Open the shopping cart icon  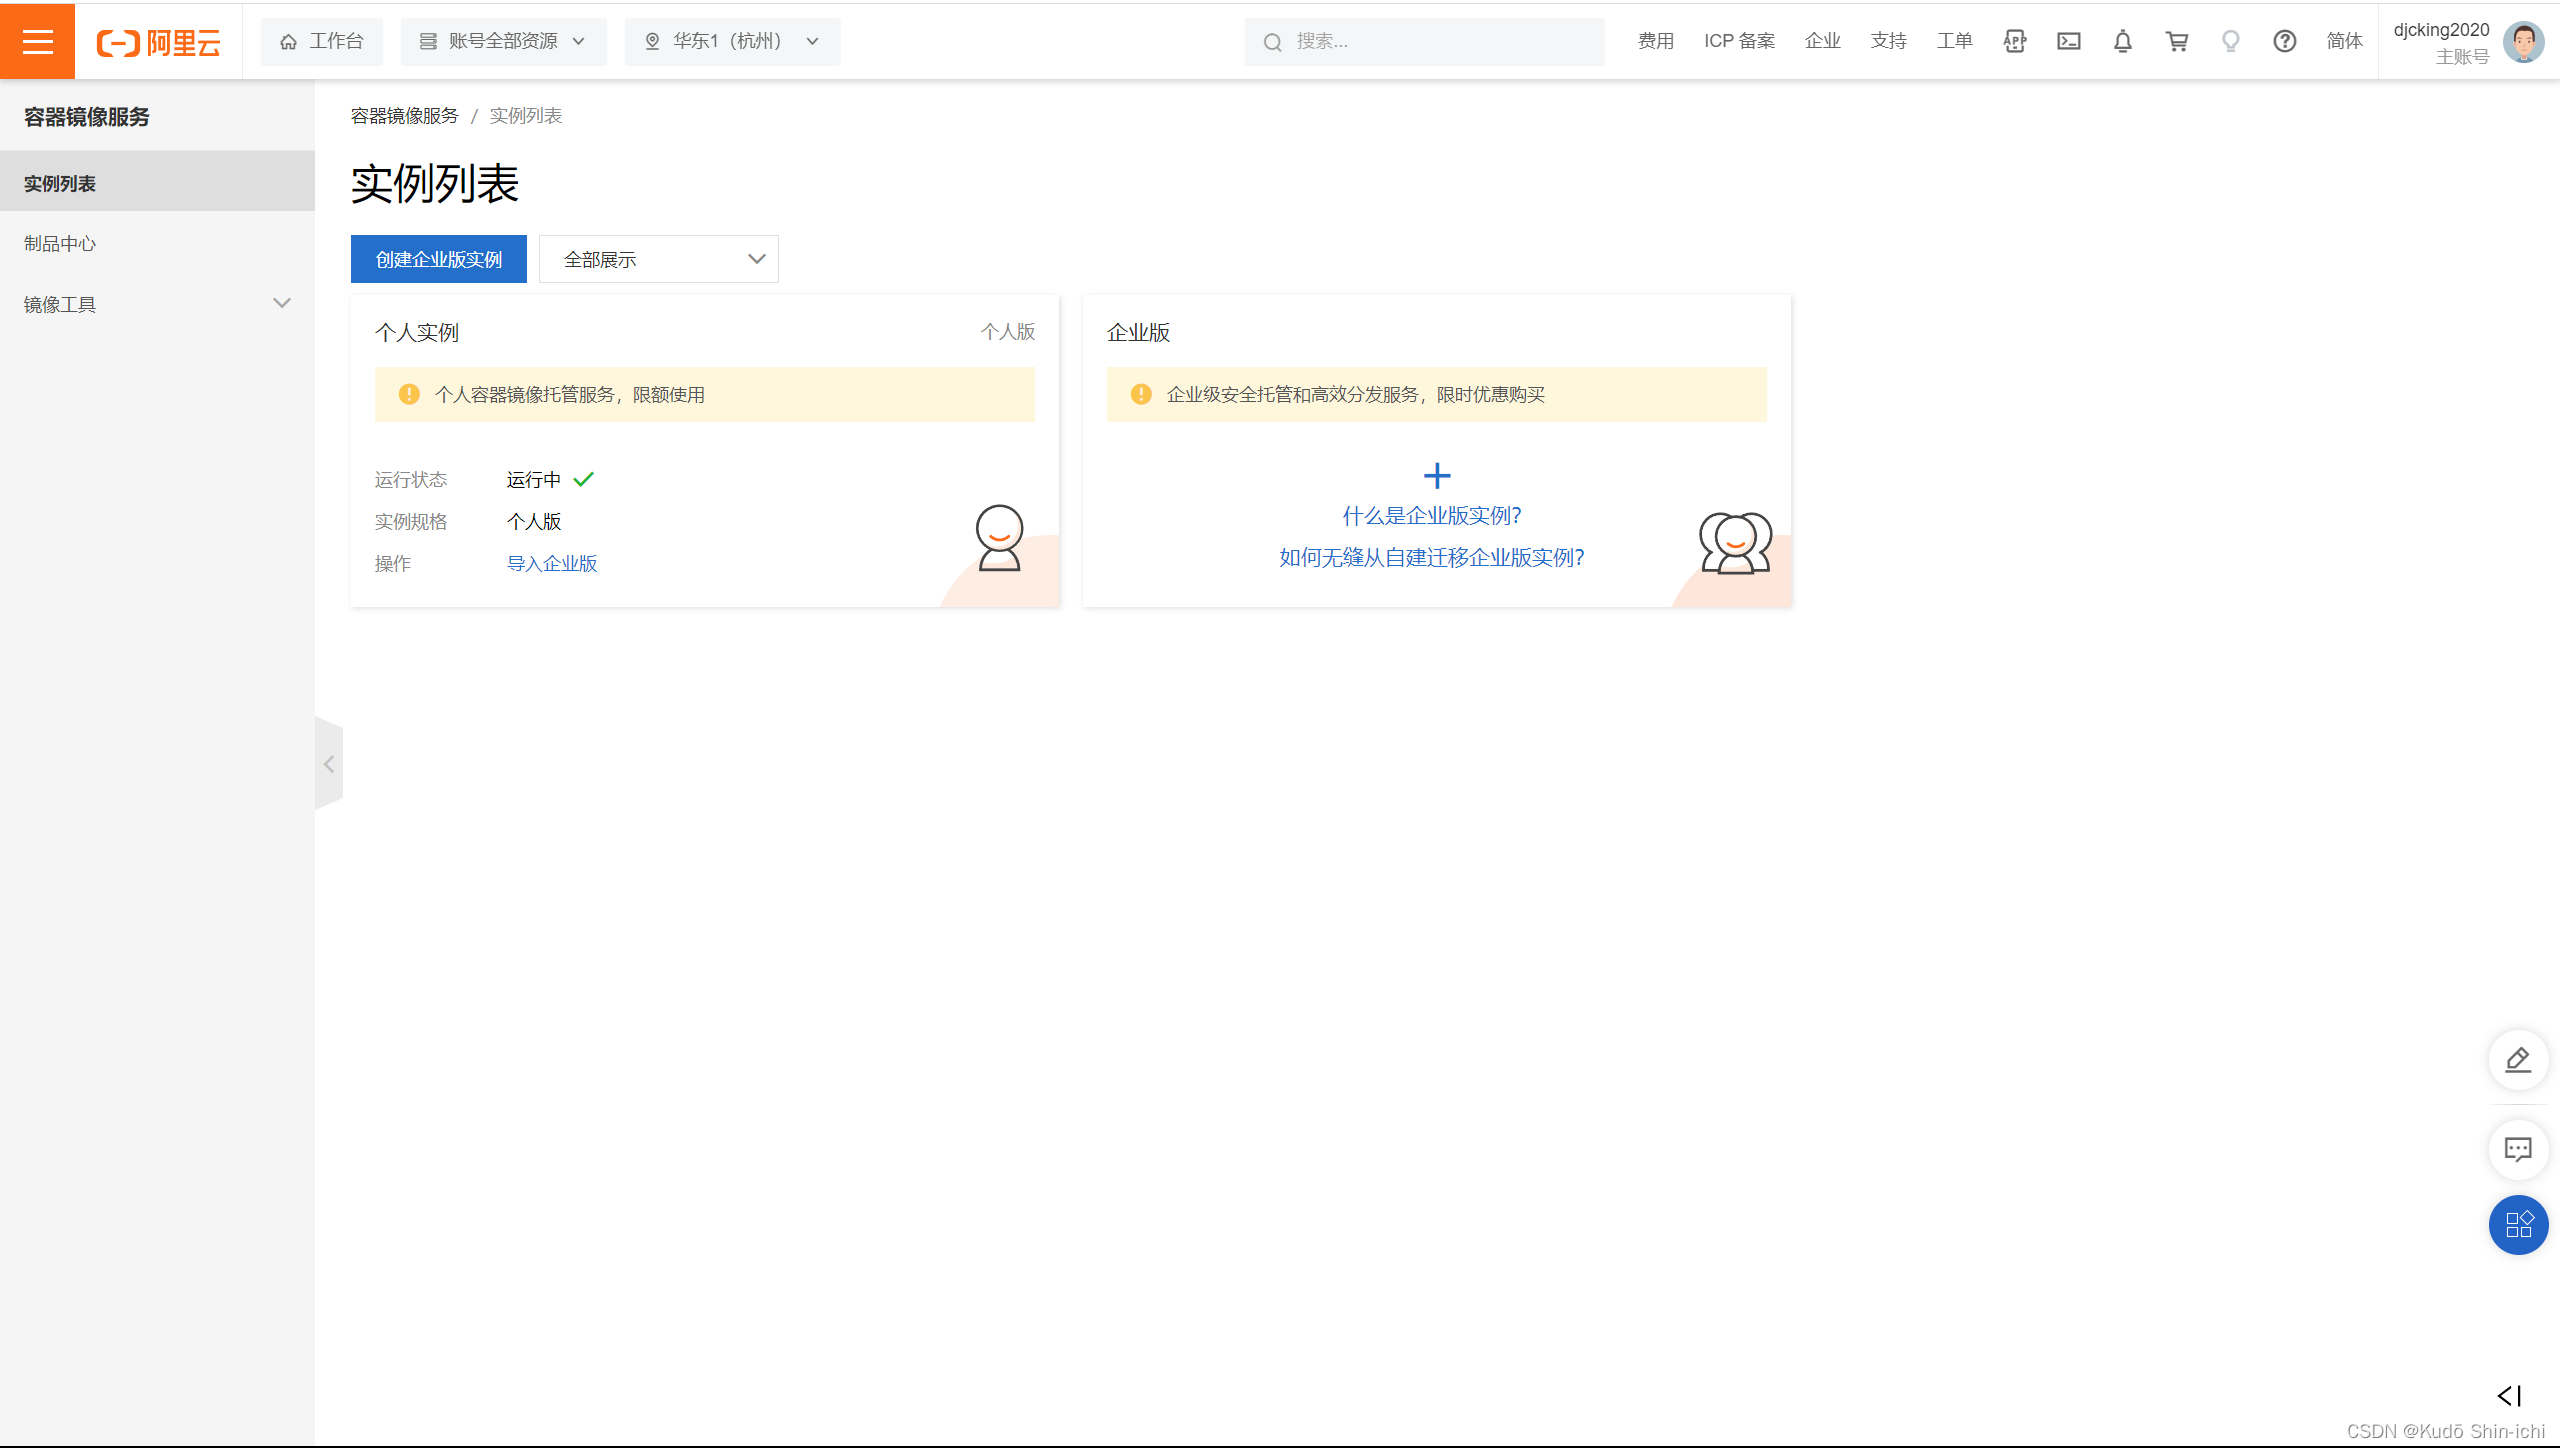click(2176, 41)
